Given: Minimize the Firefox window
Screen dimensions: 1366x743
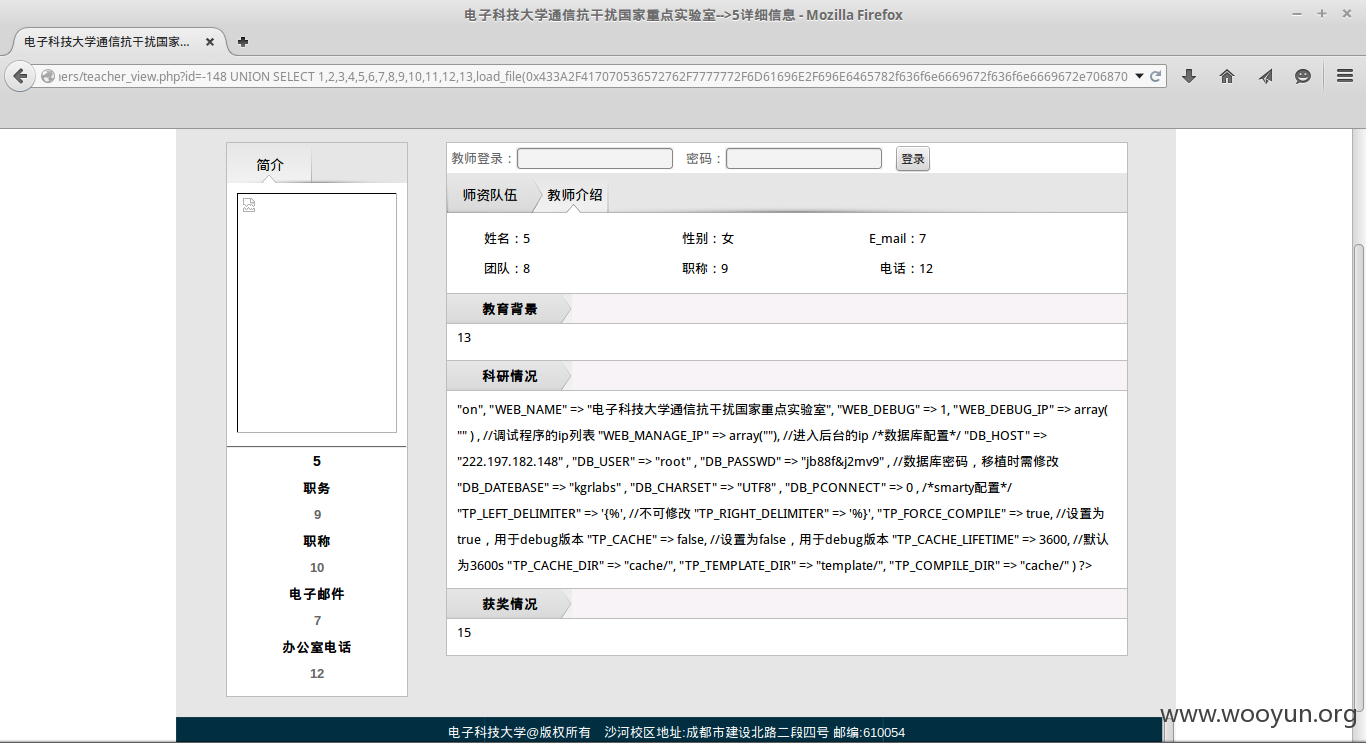Looking at the screenshot, I should (1297, 14).
